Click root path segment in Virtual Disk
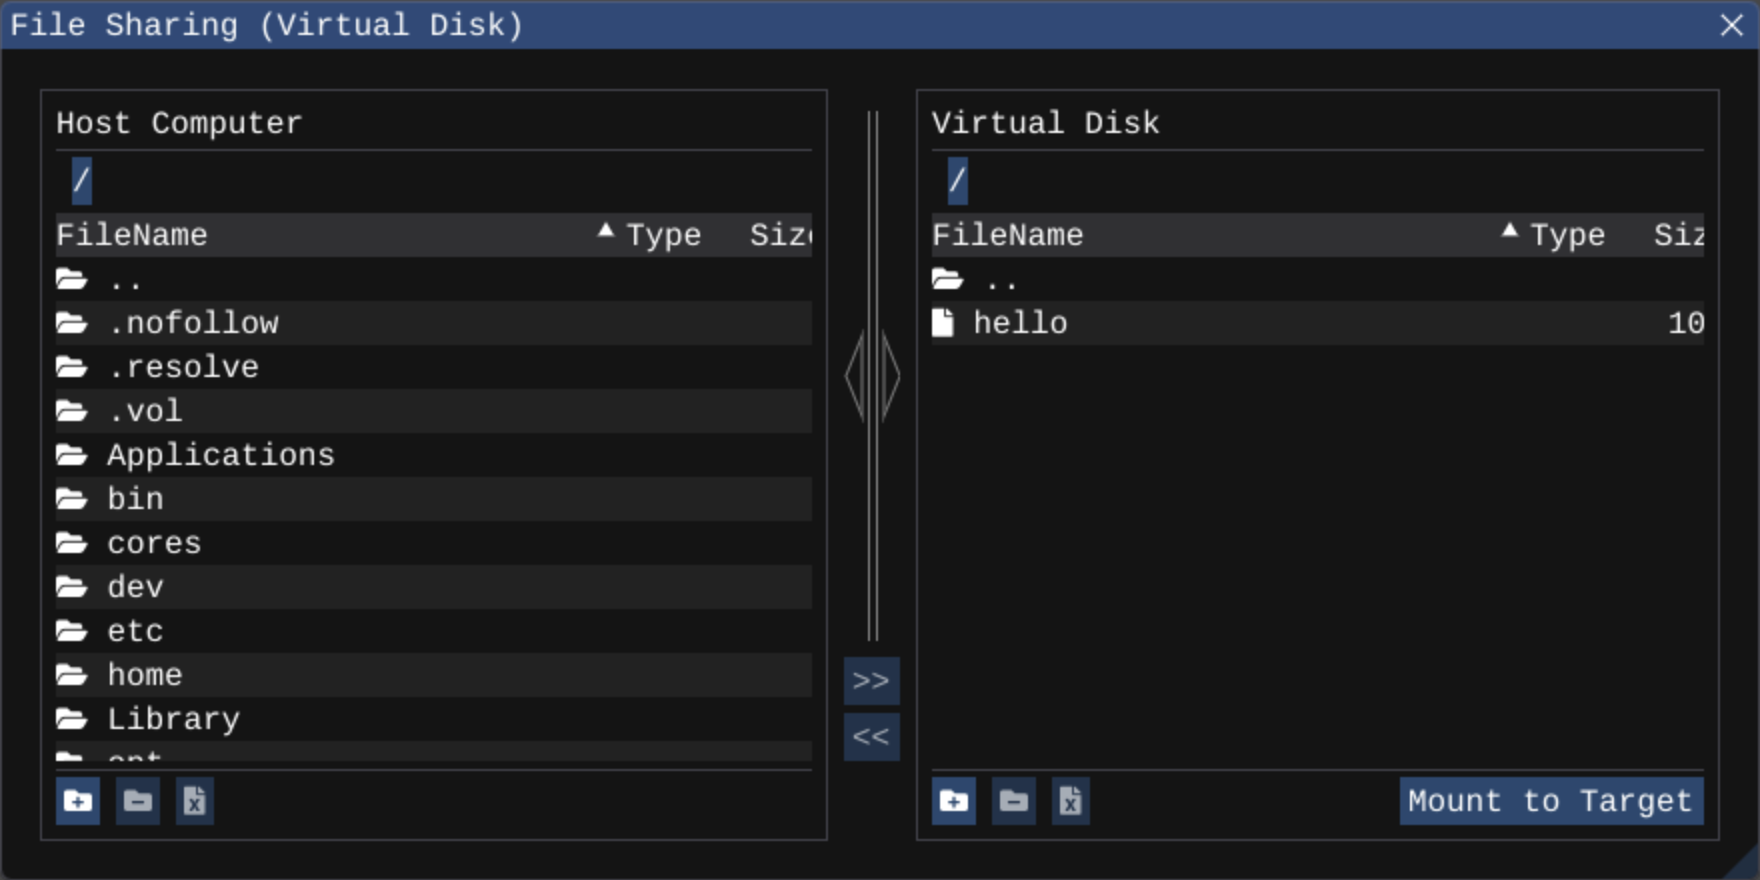The image size is (1760, 880). click(x=957, y=181)
